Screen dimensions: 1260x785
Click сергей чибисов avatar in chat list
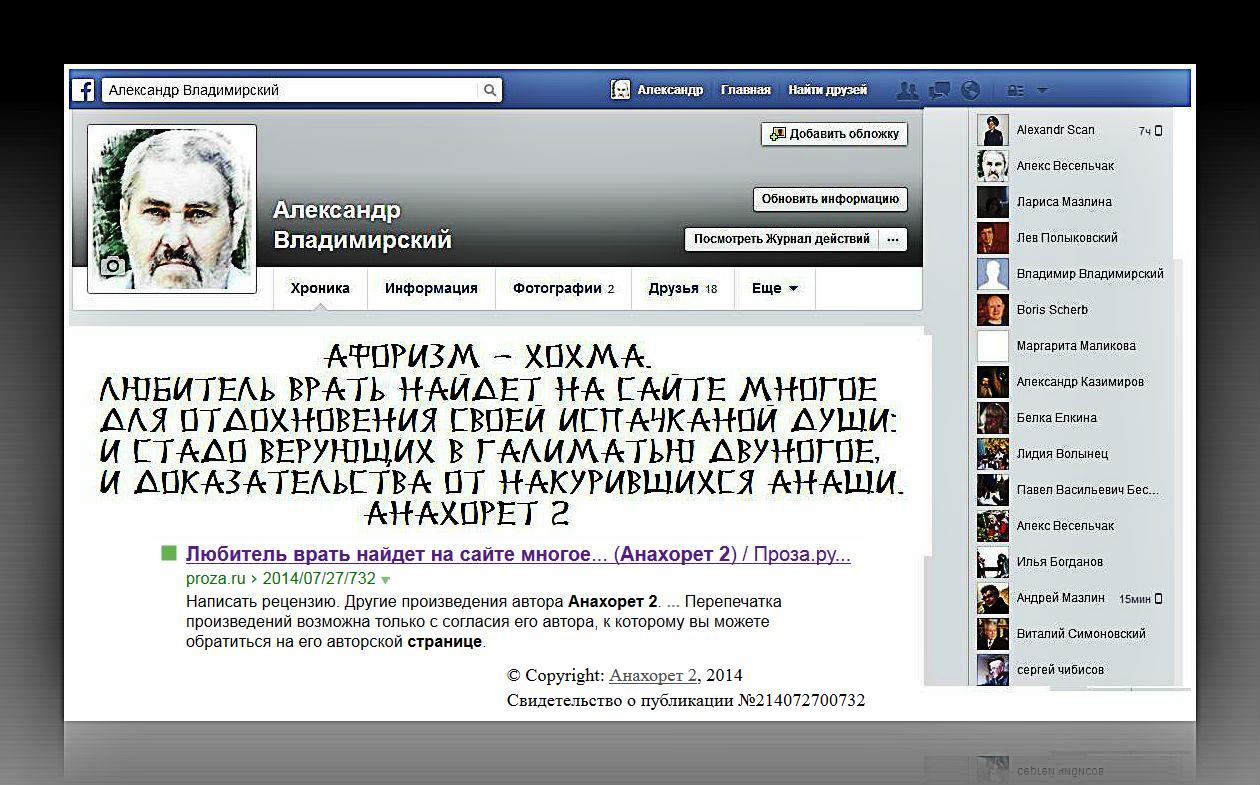[x=993, y=669]
